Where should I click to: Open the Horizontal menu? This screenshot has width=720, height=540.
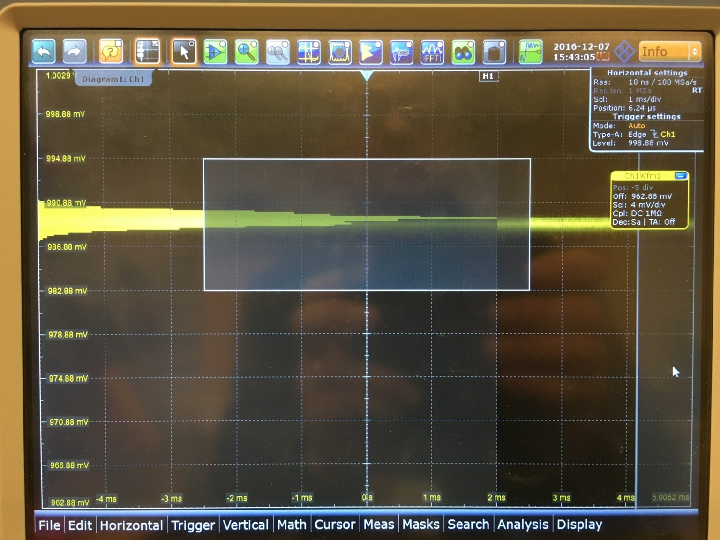[131, 525]
